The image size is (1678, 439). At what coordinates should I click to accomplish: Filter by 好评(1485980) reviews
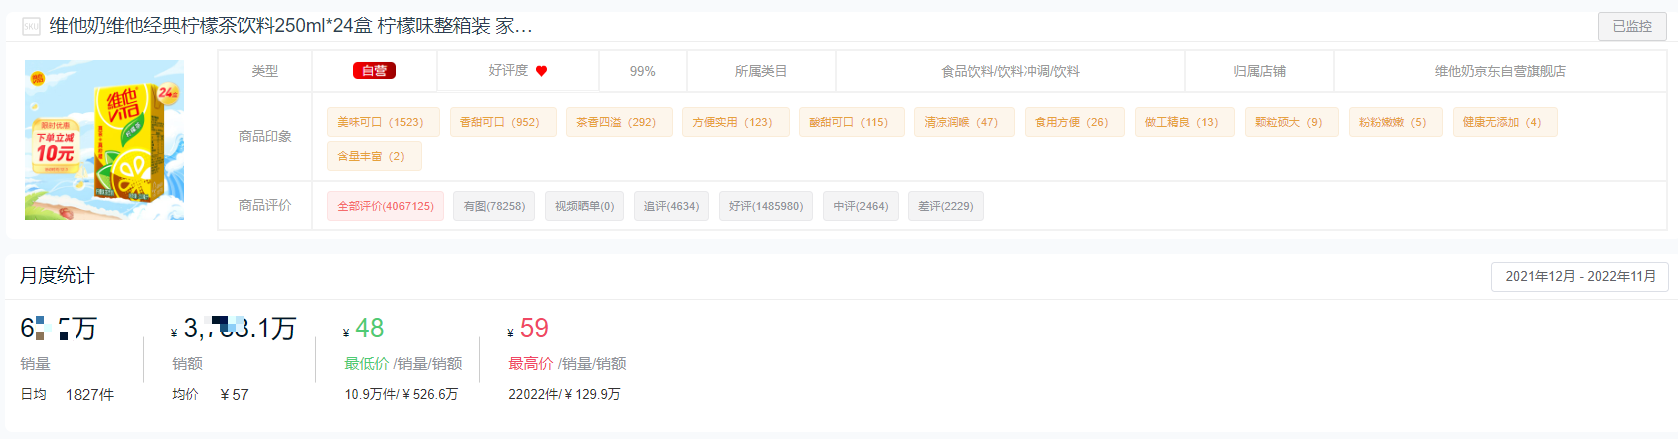tap(766, 206)
